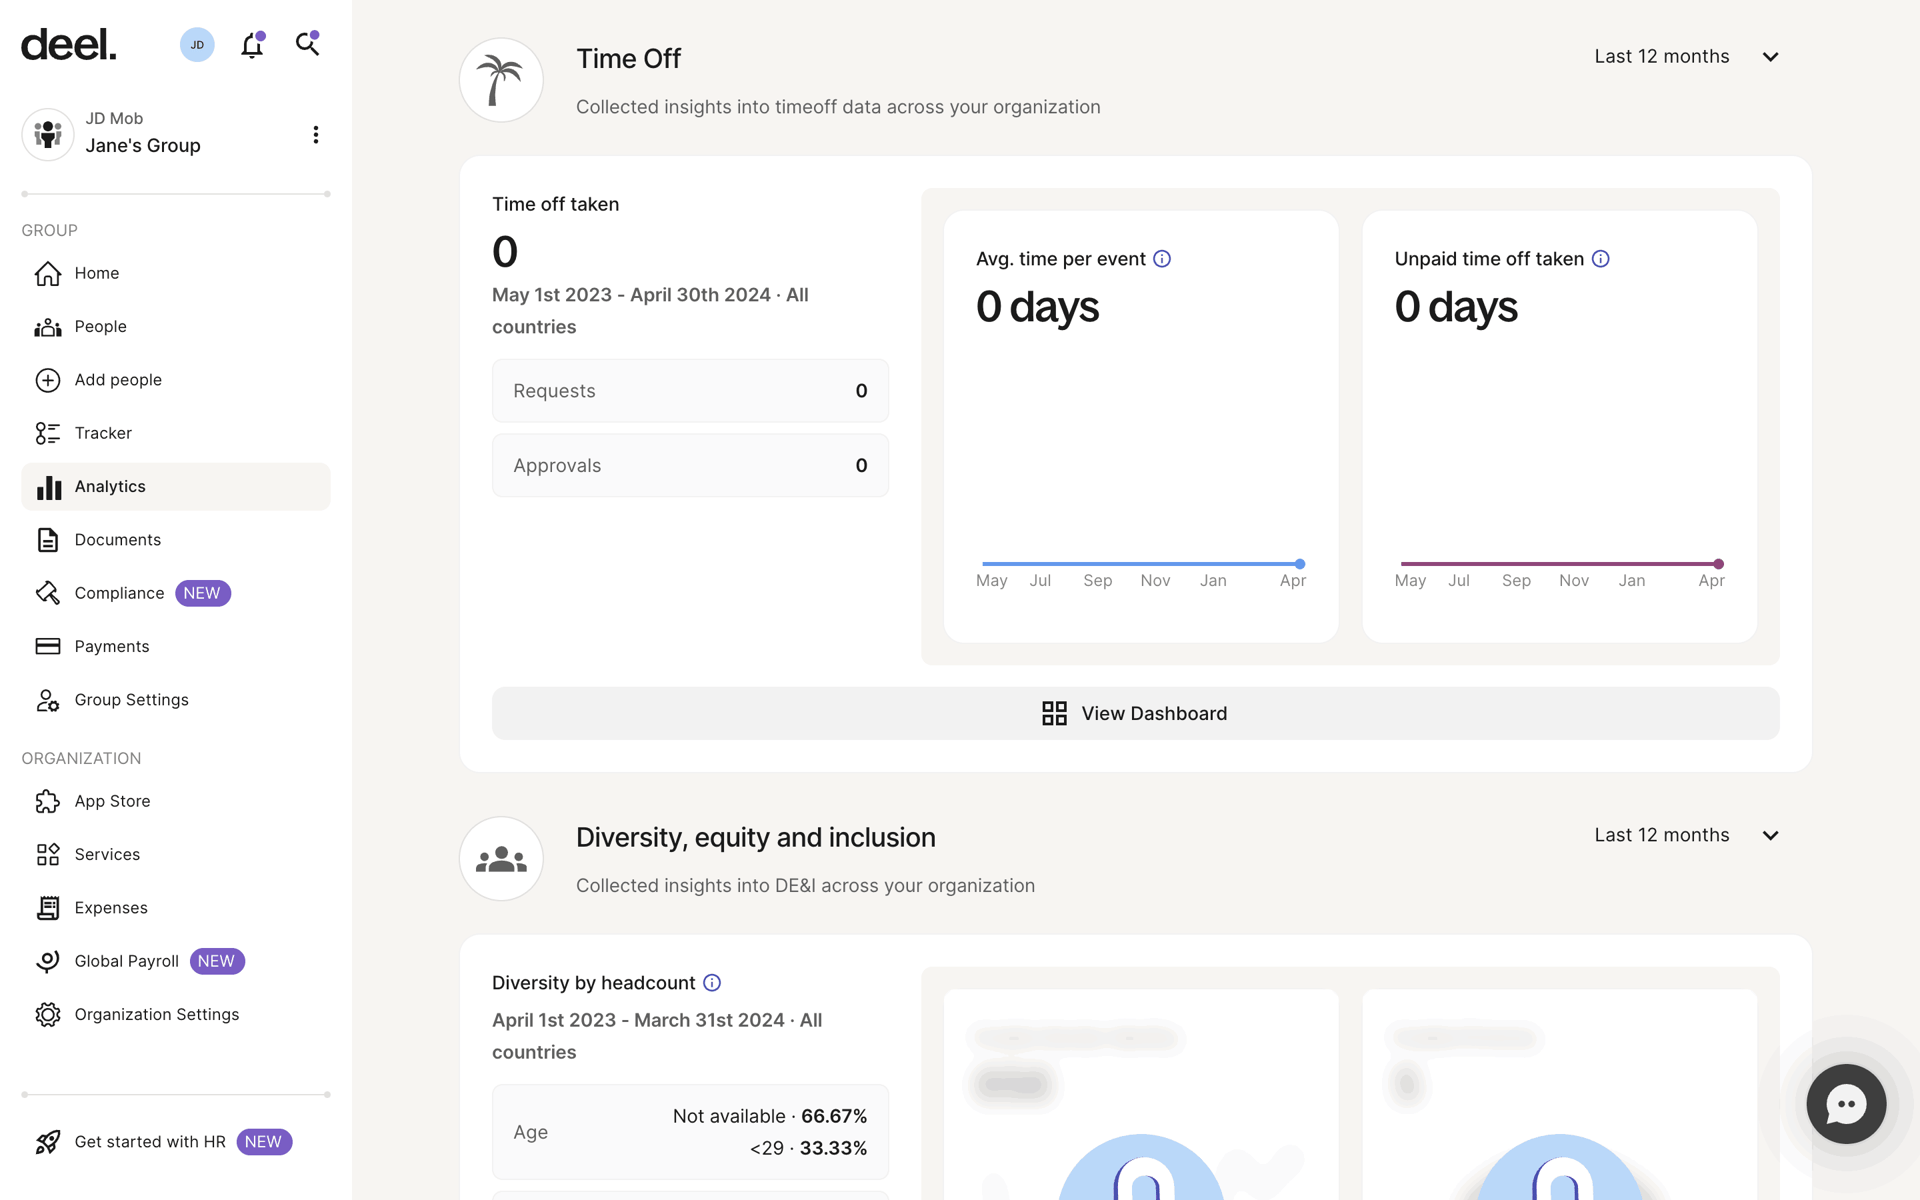Screen dimensions: 1920x1200
Task: Open Tracker section
Action: [x=176, y=433]
